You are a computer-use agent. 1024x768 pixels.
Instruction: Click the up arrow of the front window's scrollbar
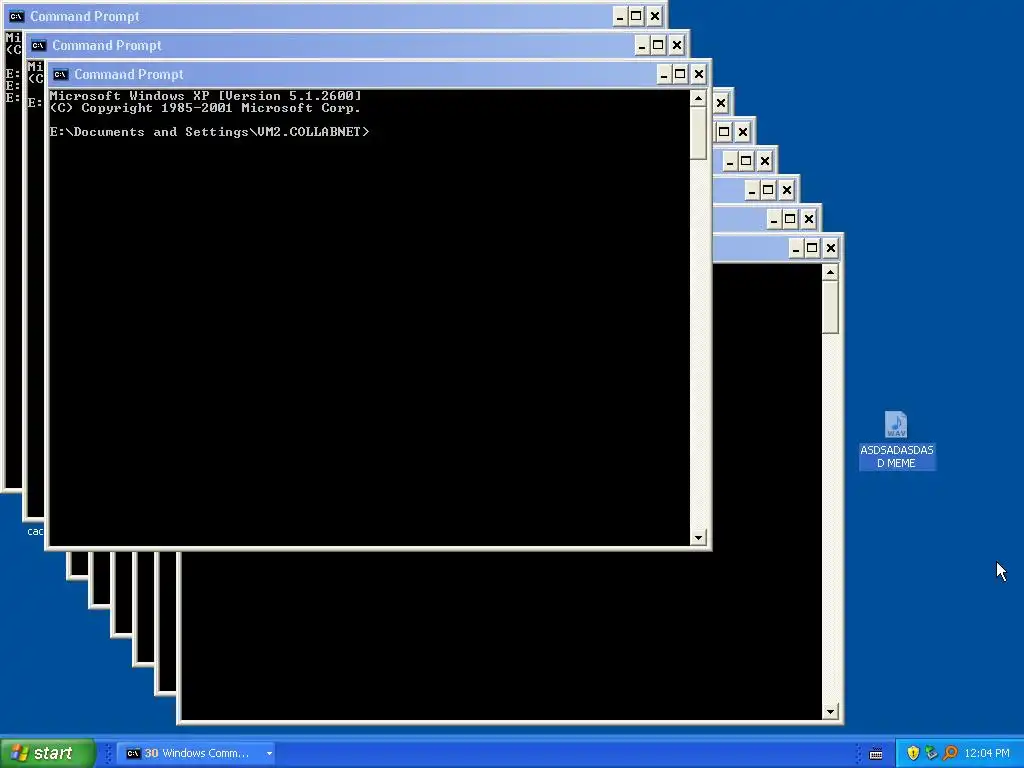click(x=698, y=99)
